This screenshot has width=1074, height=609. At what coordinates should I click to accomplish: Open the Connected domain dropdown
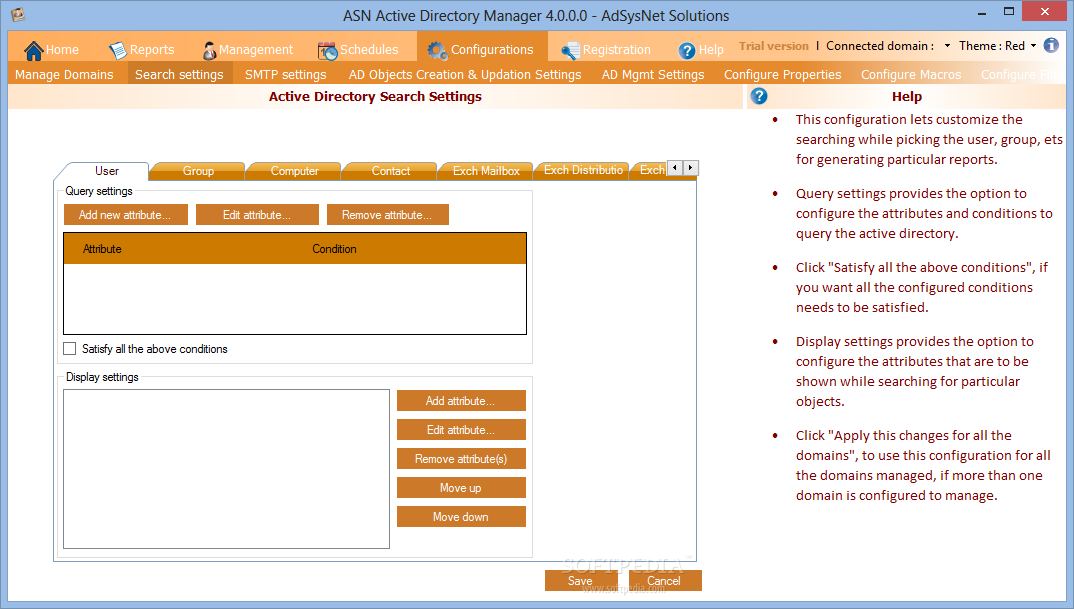pyautogui.click(x=947, y=46)
